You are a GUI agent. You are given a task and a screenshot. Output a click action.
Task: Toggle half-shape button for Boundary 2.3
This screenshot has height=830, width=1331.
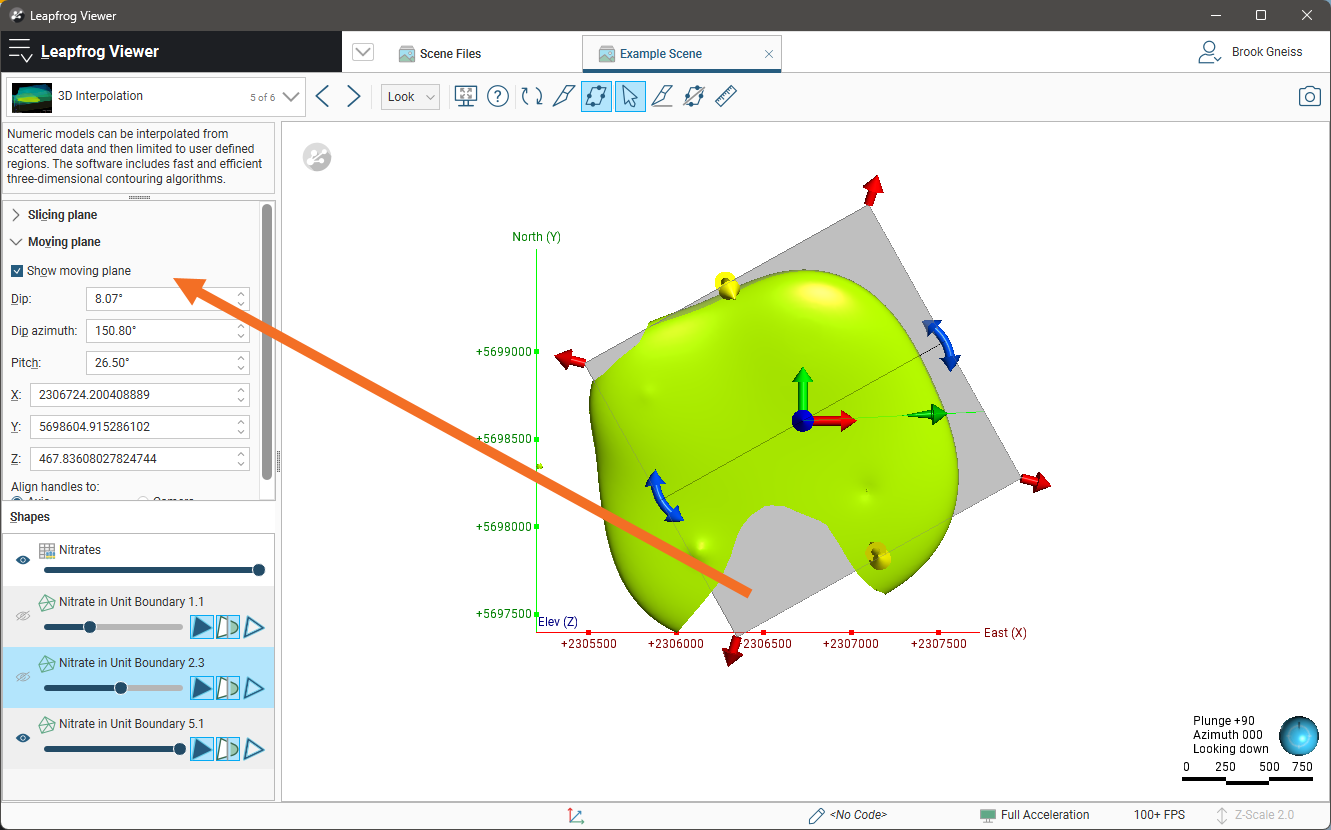(228, 688)
